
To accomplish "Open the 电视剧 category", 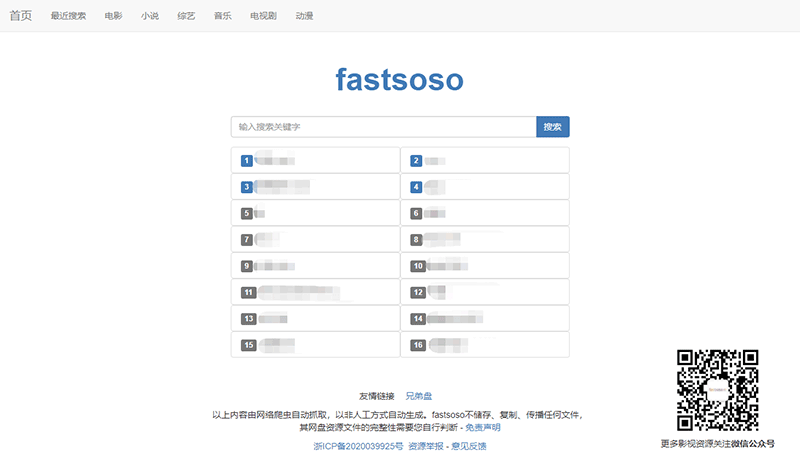I will click(x=263, y=16).
